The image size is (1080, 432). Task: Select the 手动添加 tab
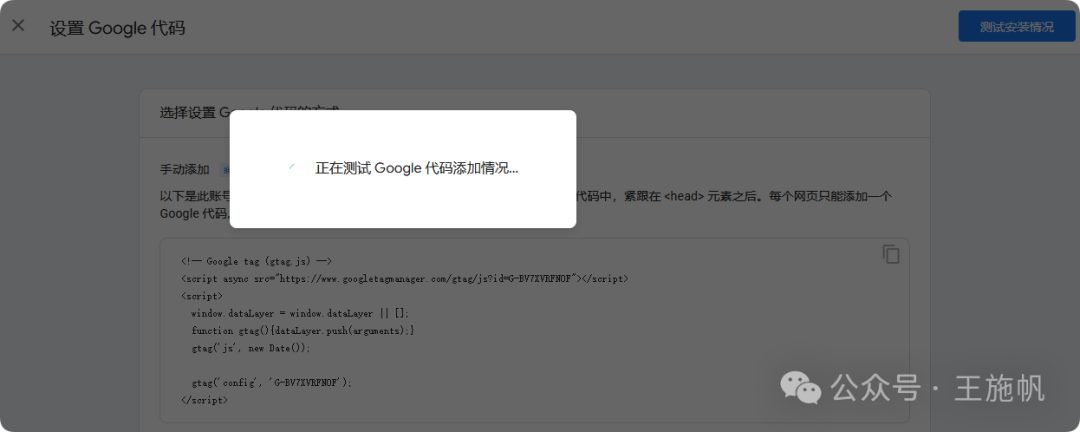pos(185,169)
